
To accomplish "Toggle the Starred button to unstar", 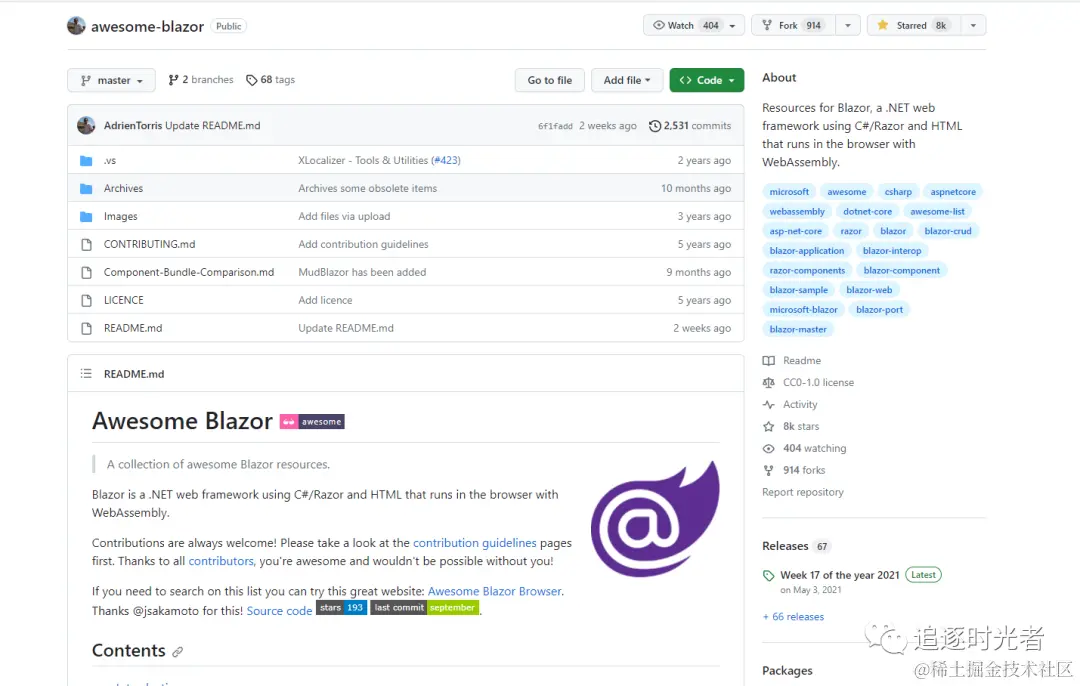I will click(914, 25).
